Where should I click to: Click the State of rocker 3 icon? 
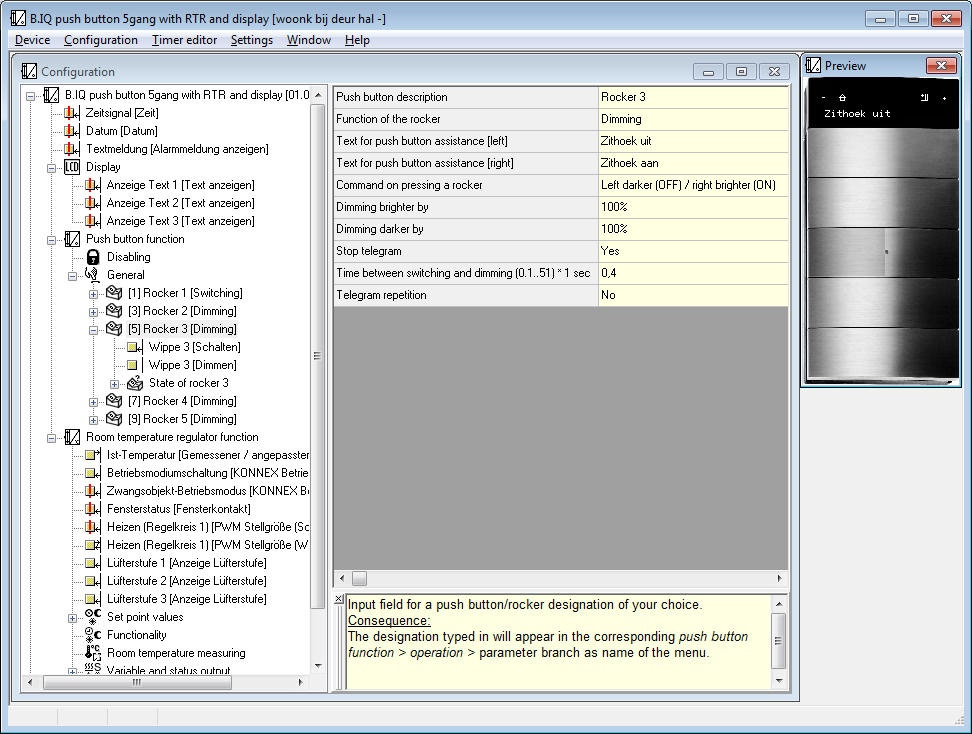click(x=134, y=383)
